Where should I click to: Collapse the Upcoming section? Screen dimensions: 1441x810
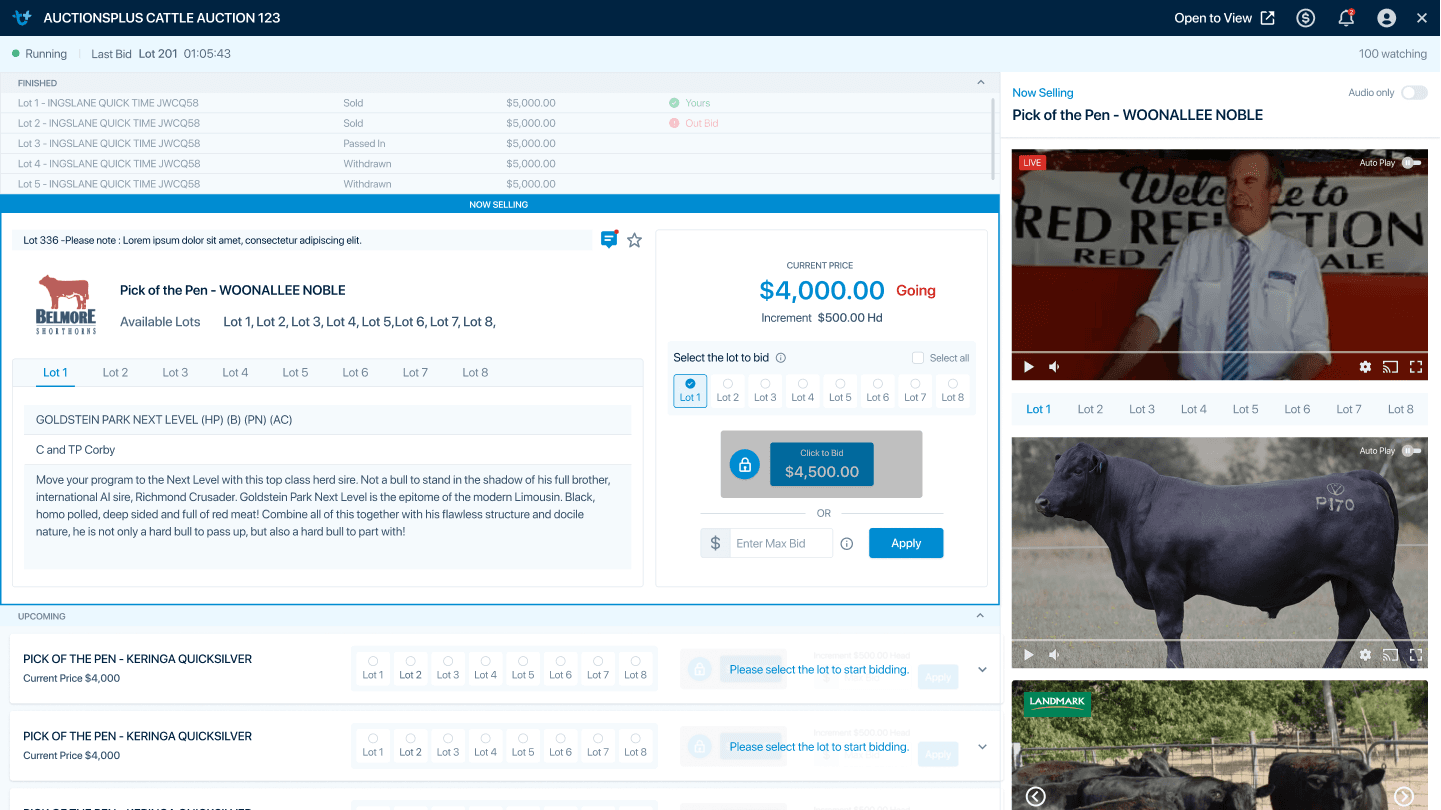(x=981, y=616)
